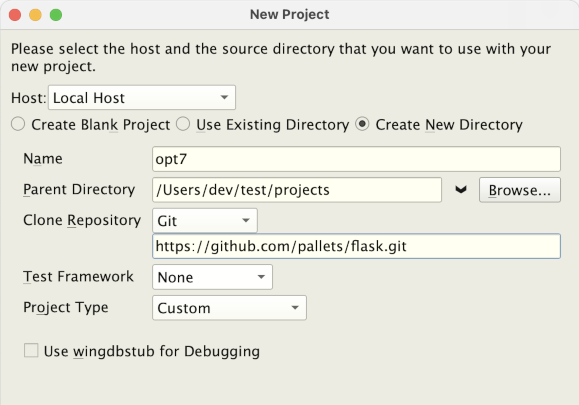Screen dimensions: 579x405
Task: Open the Local Host combo box
Action: (x=142, y=97)
